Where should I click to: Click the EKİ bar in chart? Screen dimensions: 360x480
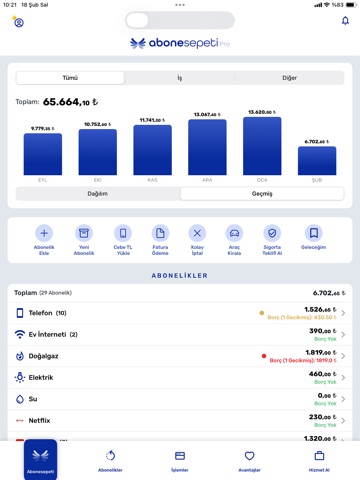click(x=98, y=152)
